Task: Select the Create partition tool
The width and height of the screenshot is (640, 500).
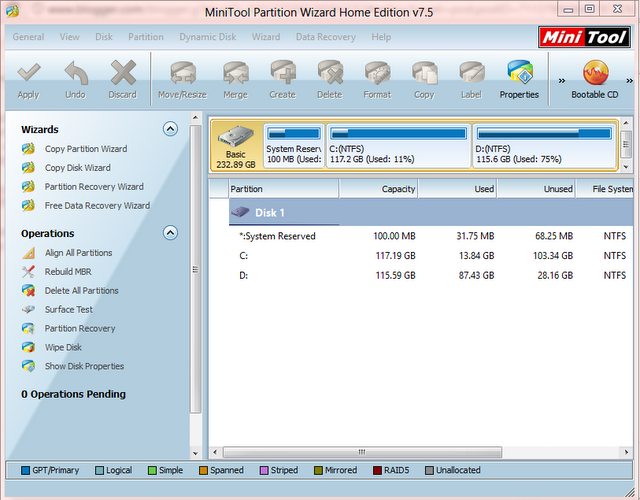Action: (282, 80)
